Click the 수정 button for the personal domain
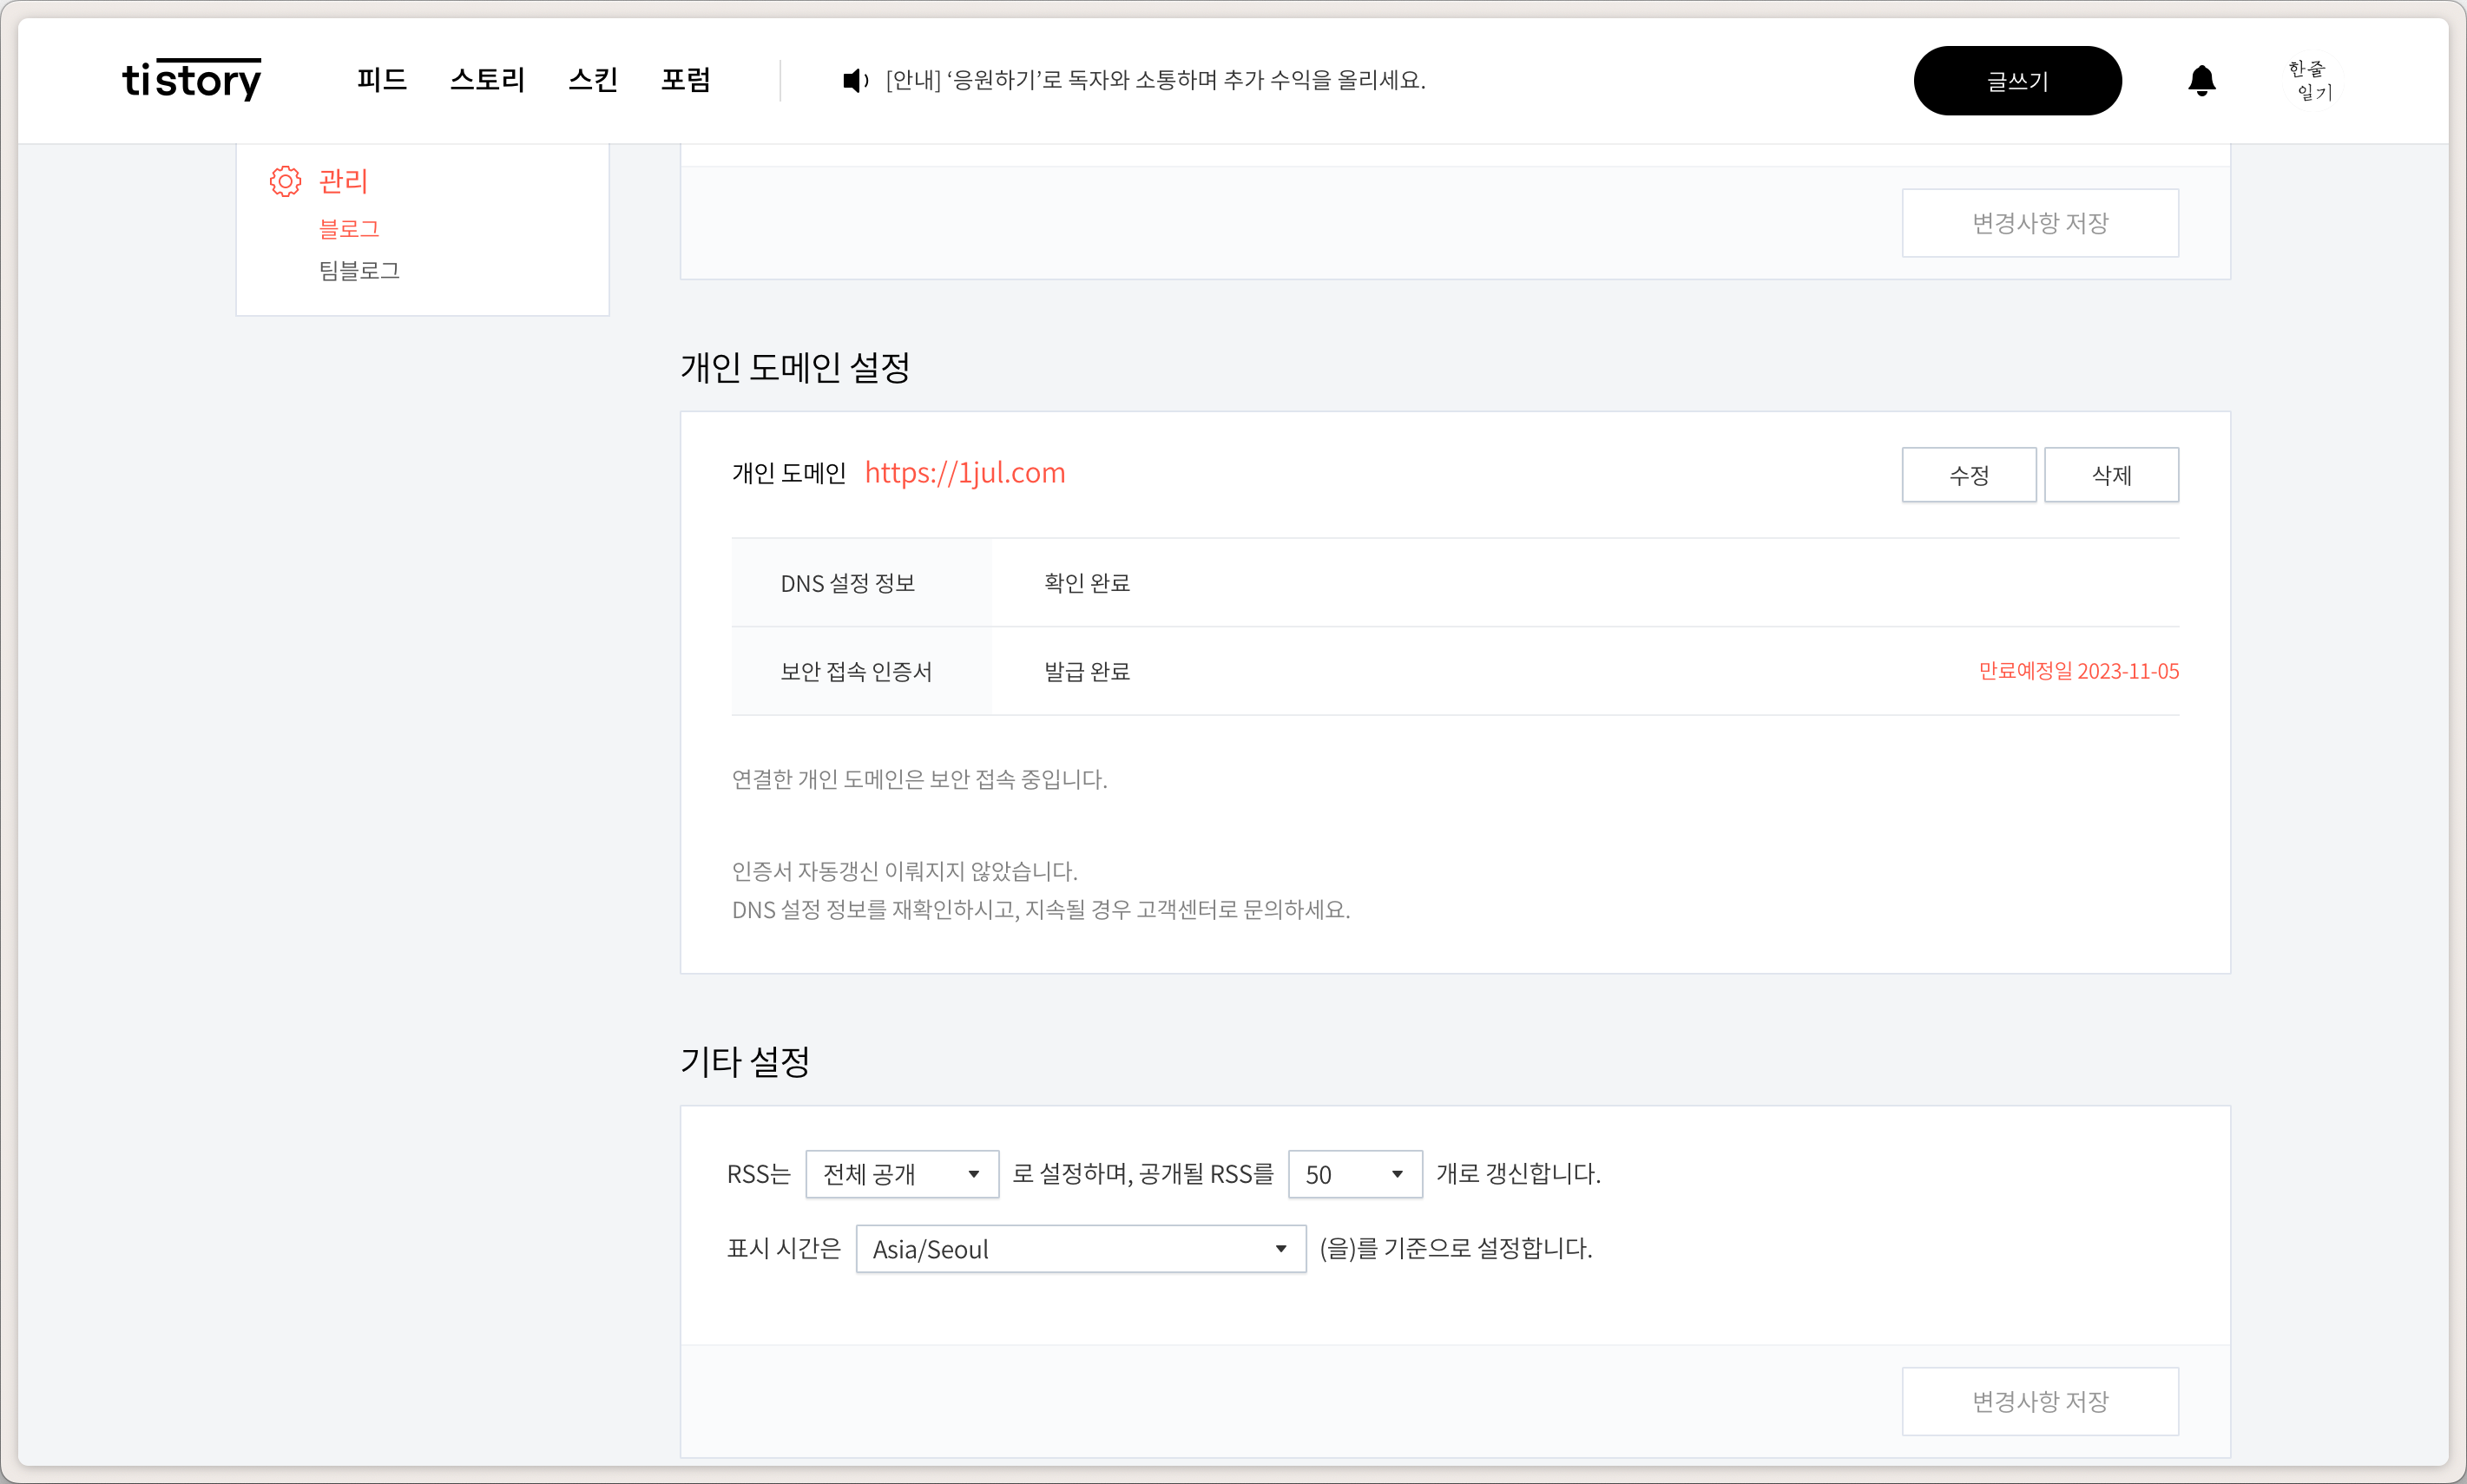 tap(1968, 475)
